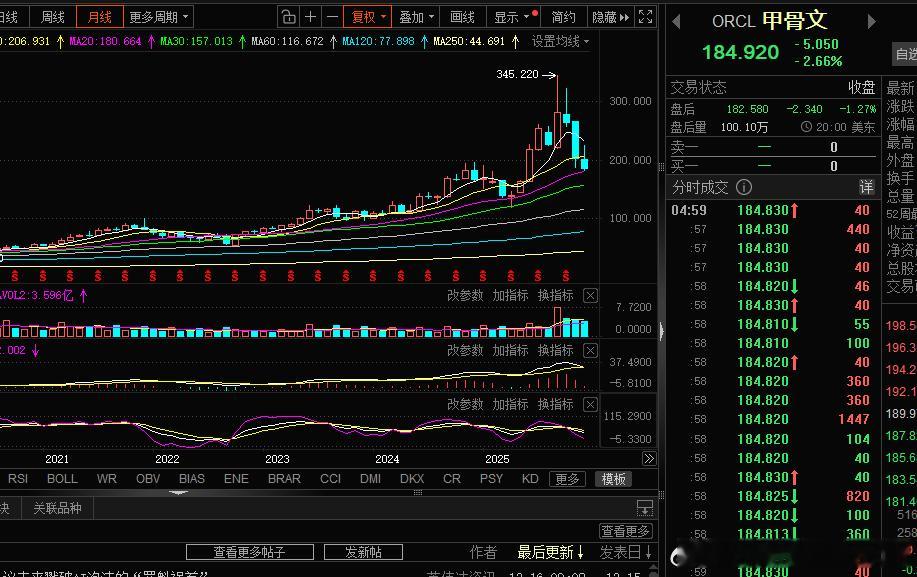Open 显示 display dropdown

[x=512, y=17]
